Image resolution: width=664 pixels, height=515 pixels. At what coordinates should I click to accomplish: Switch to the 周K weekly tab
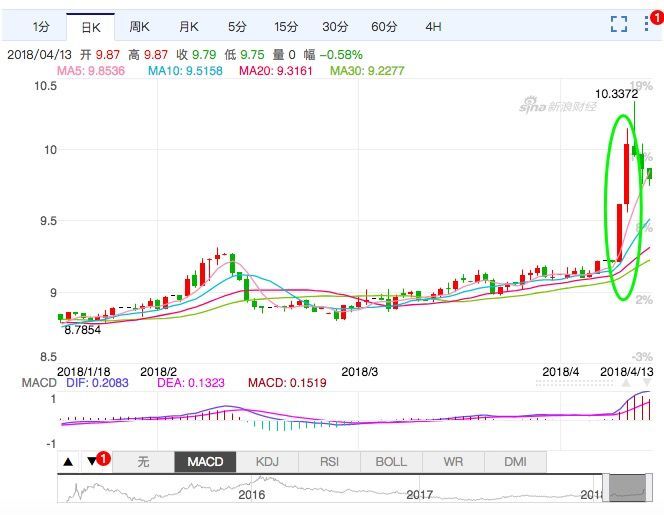pos(139,27)
